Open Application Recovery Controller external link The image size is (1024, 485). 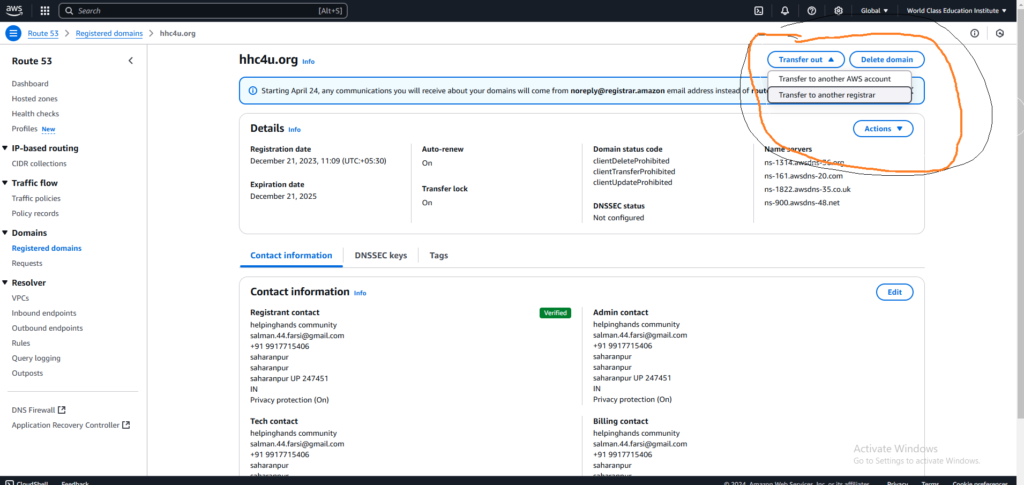[x=71, y=425]
